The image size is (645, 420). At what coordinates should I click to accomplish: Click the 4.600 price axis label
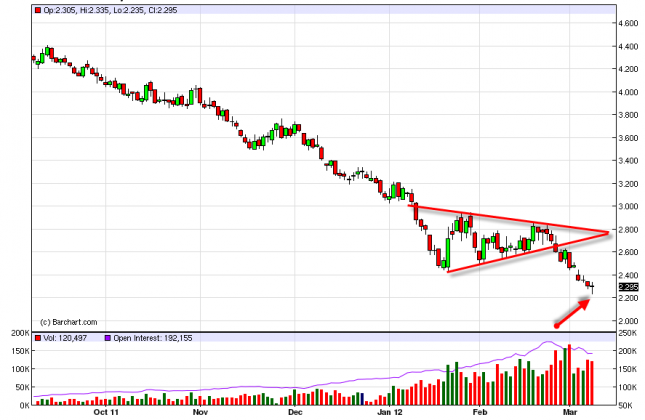628,23
